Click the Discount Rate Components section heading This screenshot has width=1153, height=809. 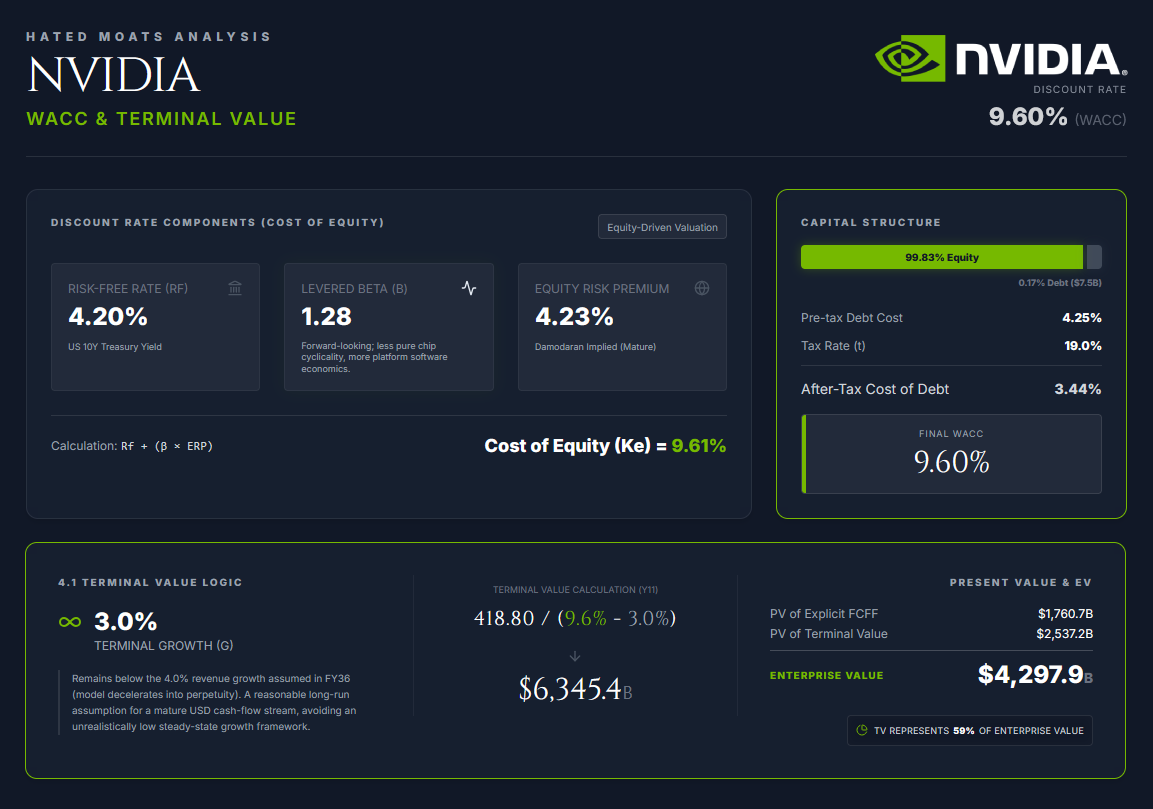tap(218, 222)
